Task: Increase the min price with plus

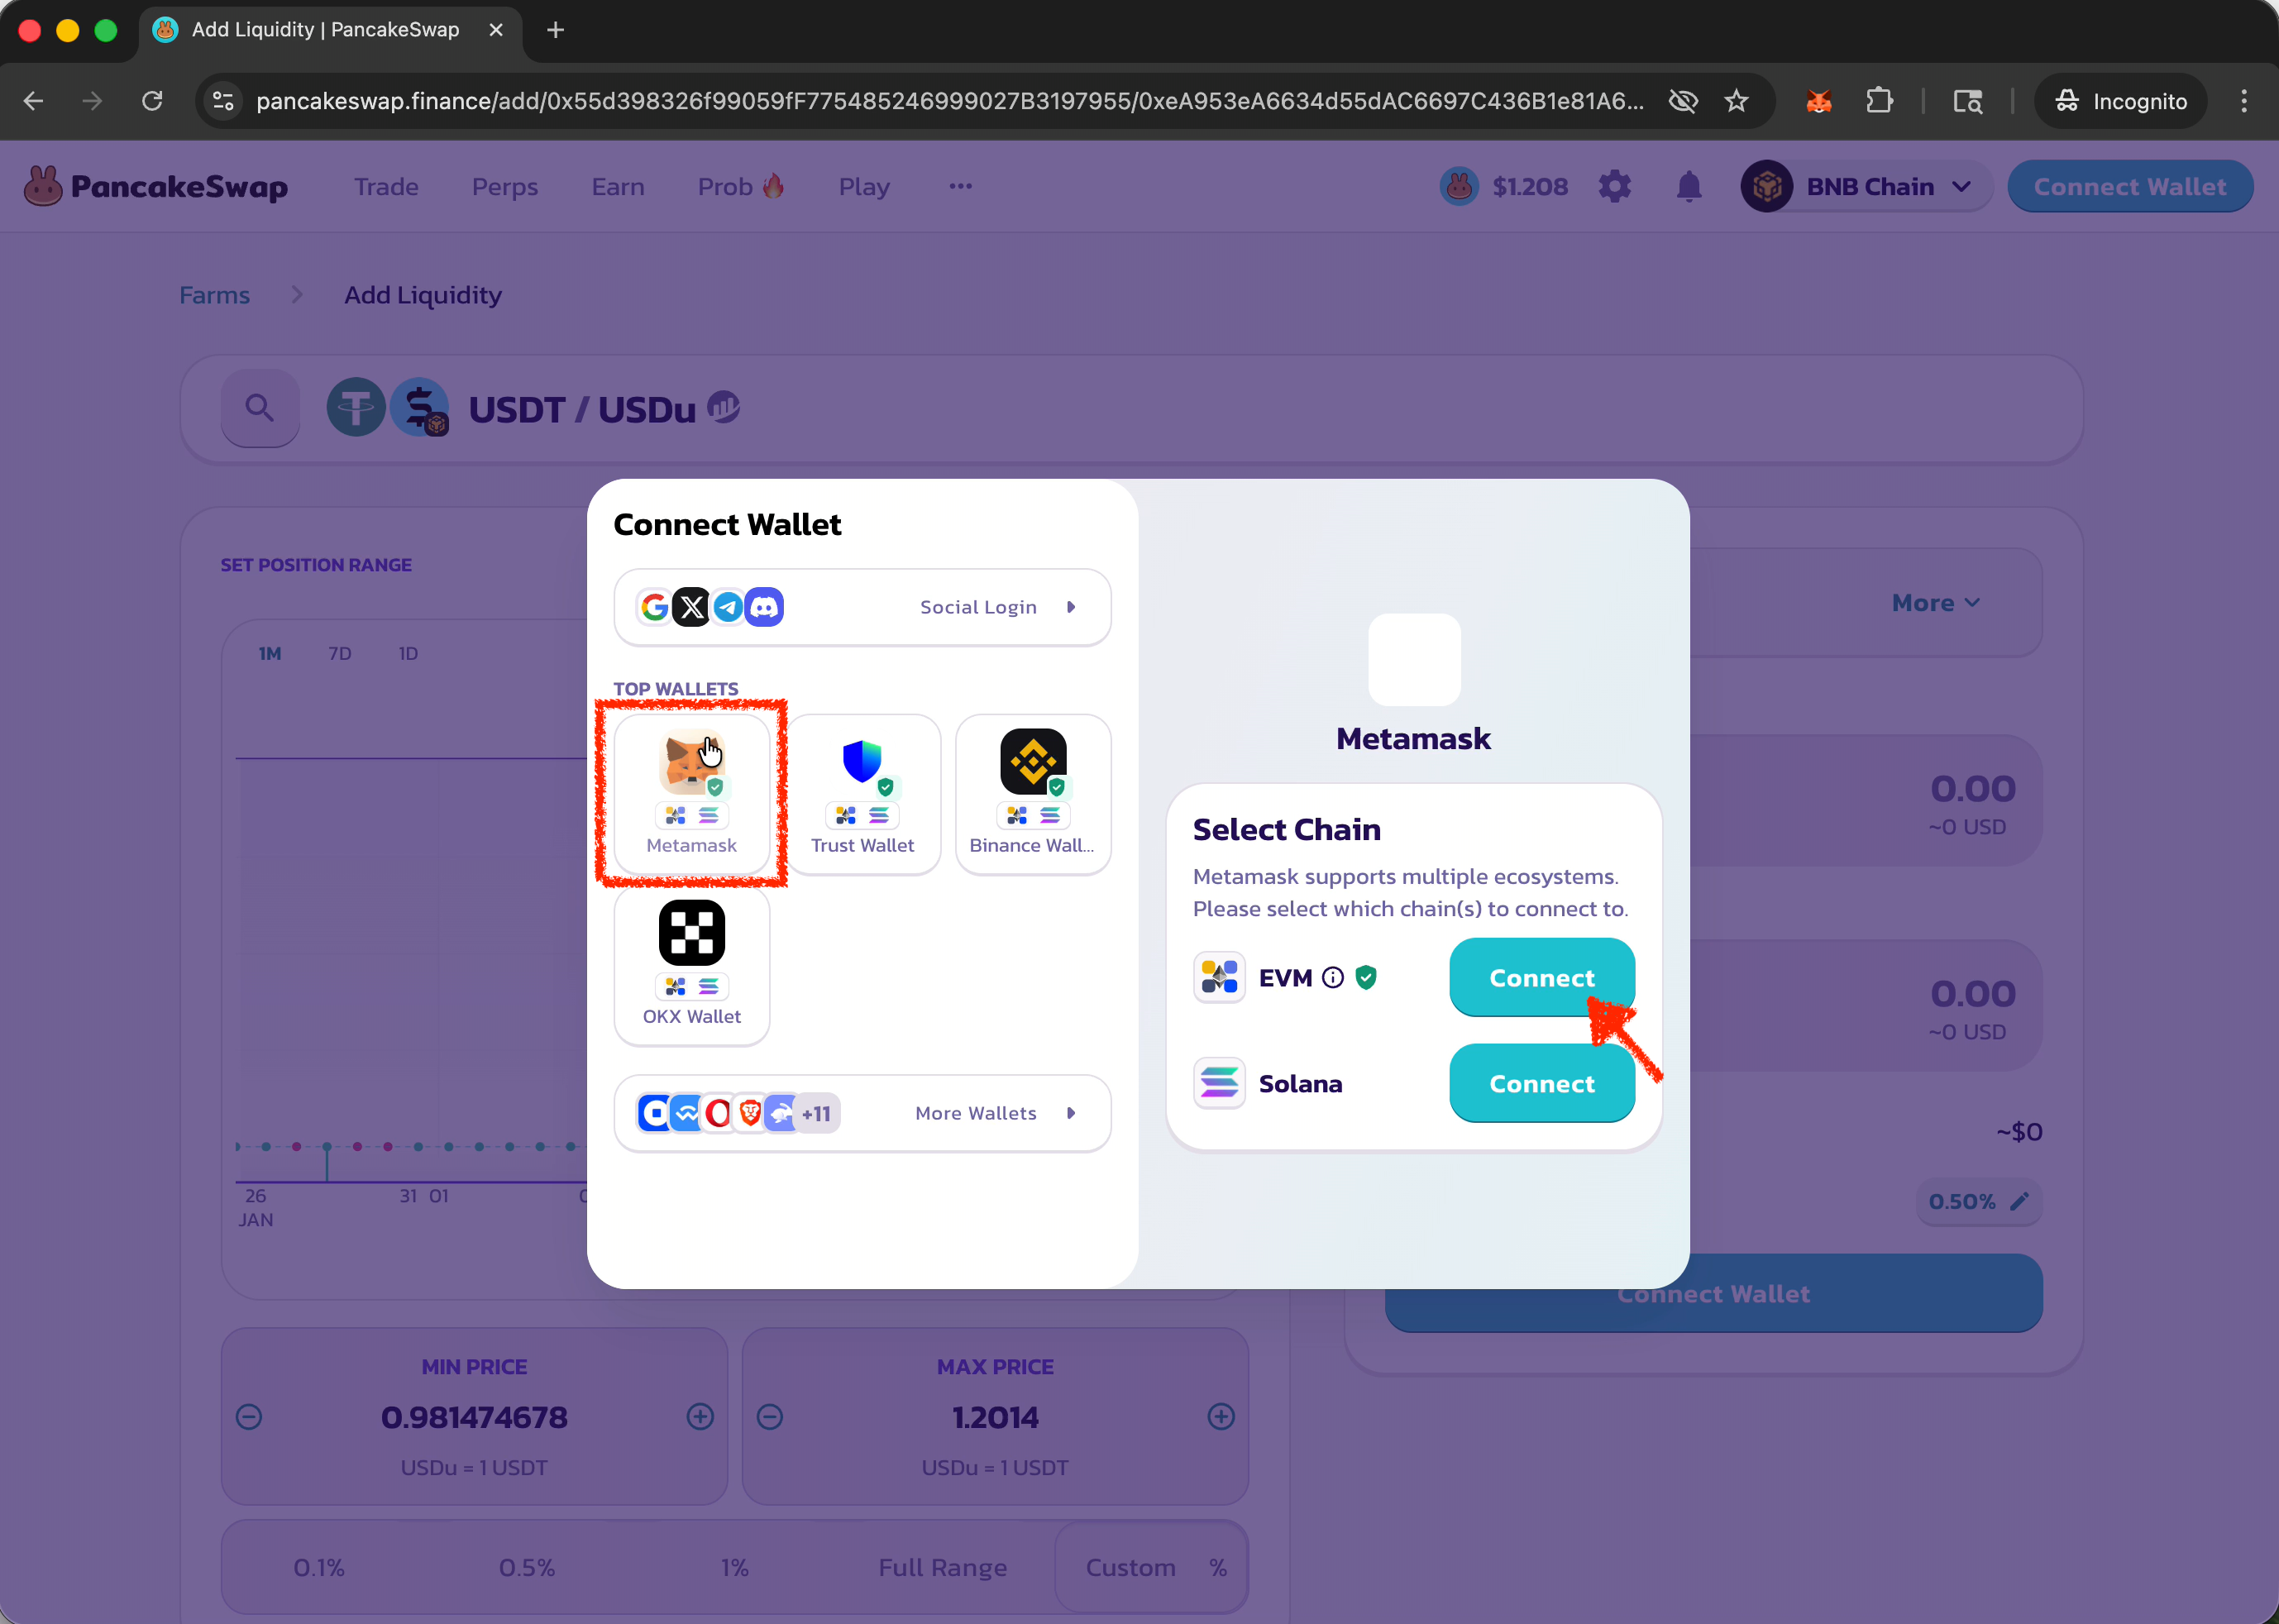Action: [x=700, y=1417]
